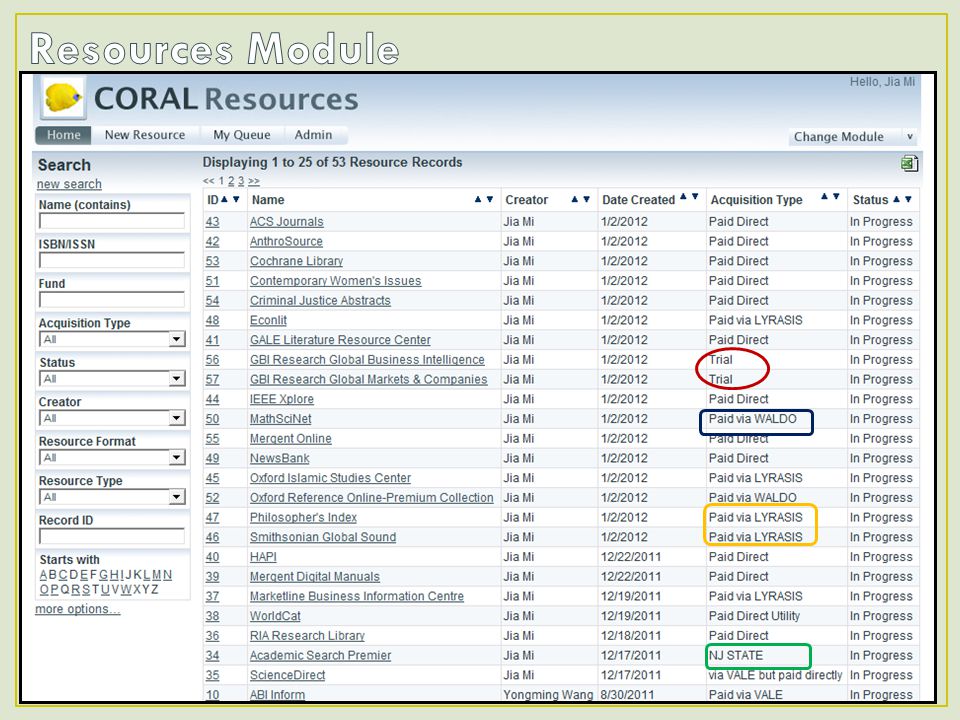Screen dimensions: 960x720
Task: Open ACS Journals resource
Action: point(287,222)
